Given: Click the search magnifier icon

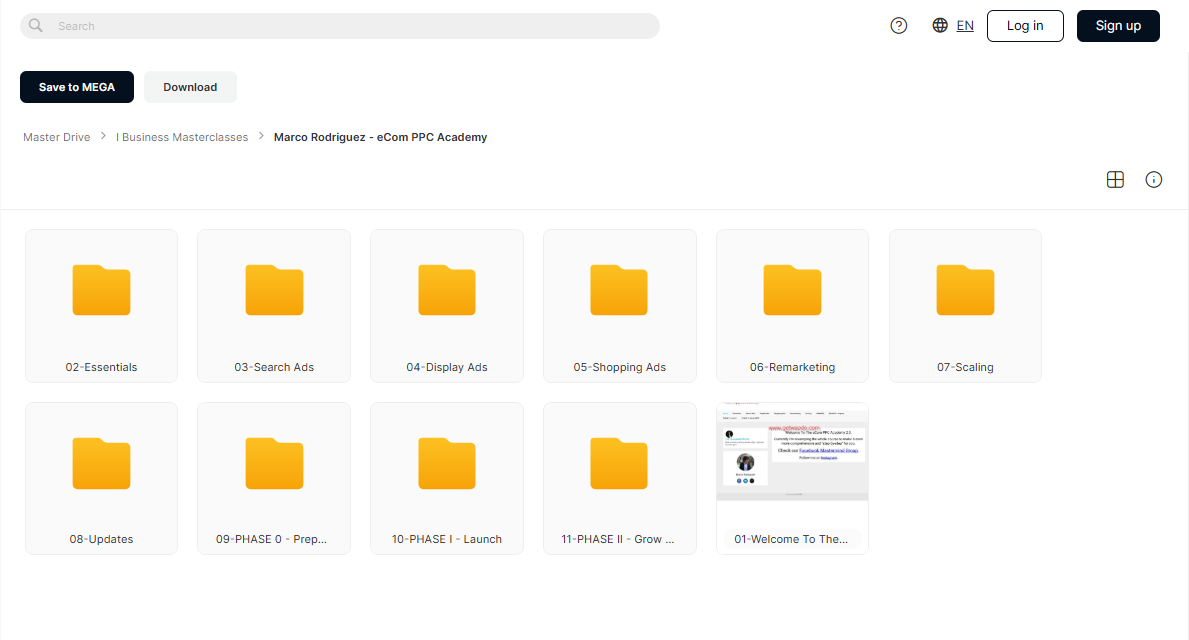Looking at the screenshot, I should pos(36,26).
